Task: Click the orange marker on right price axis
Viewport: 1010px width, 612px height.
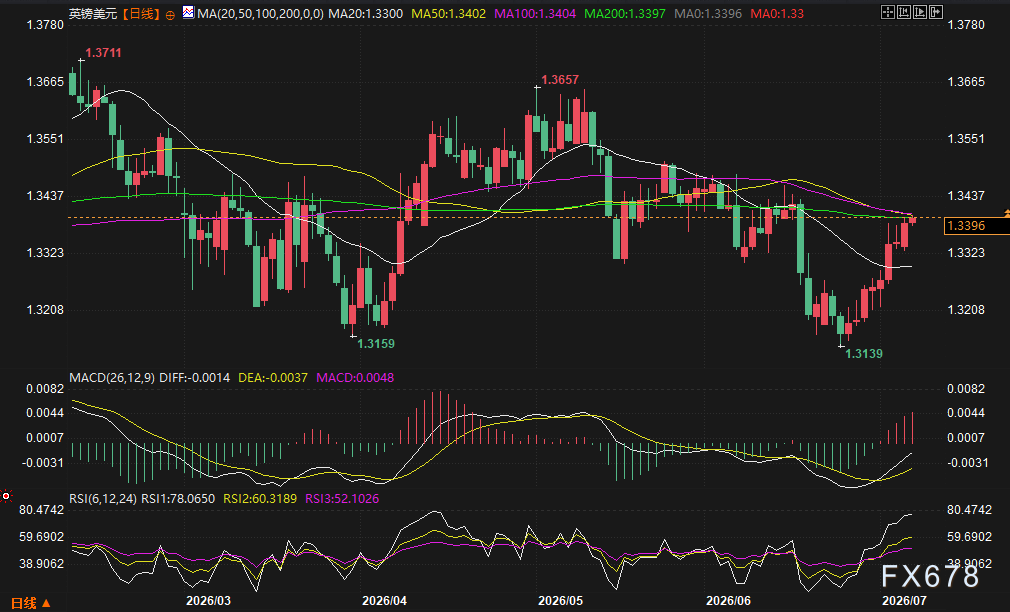Action: click(1006, 213)
